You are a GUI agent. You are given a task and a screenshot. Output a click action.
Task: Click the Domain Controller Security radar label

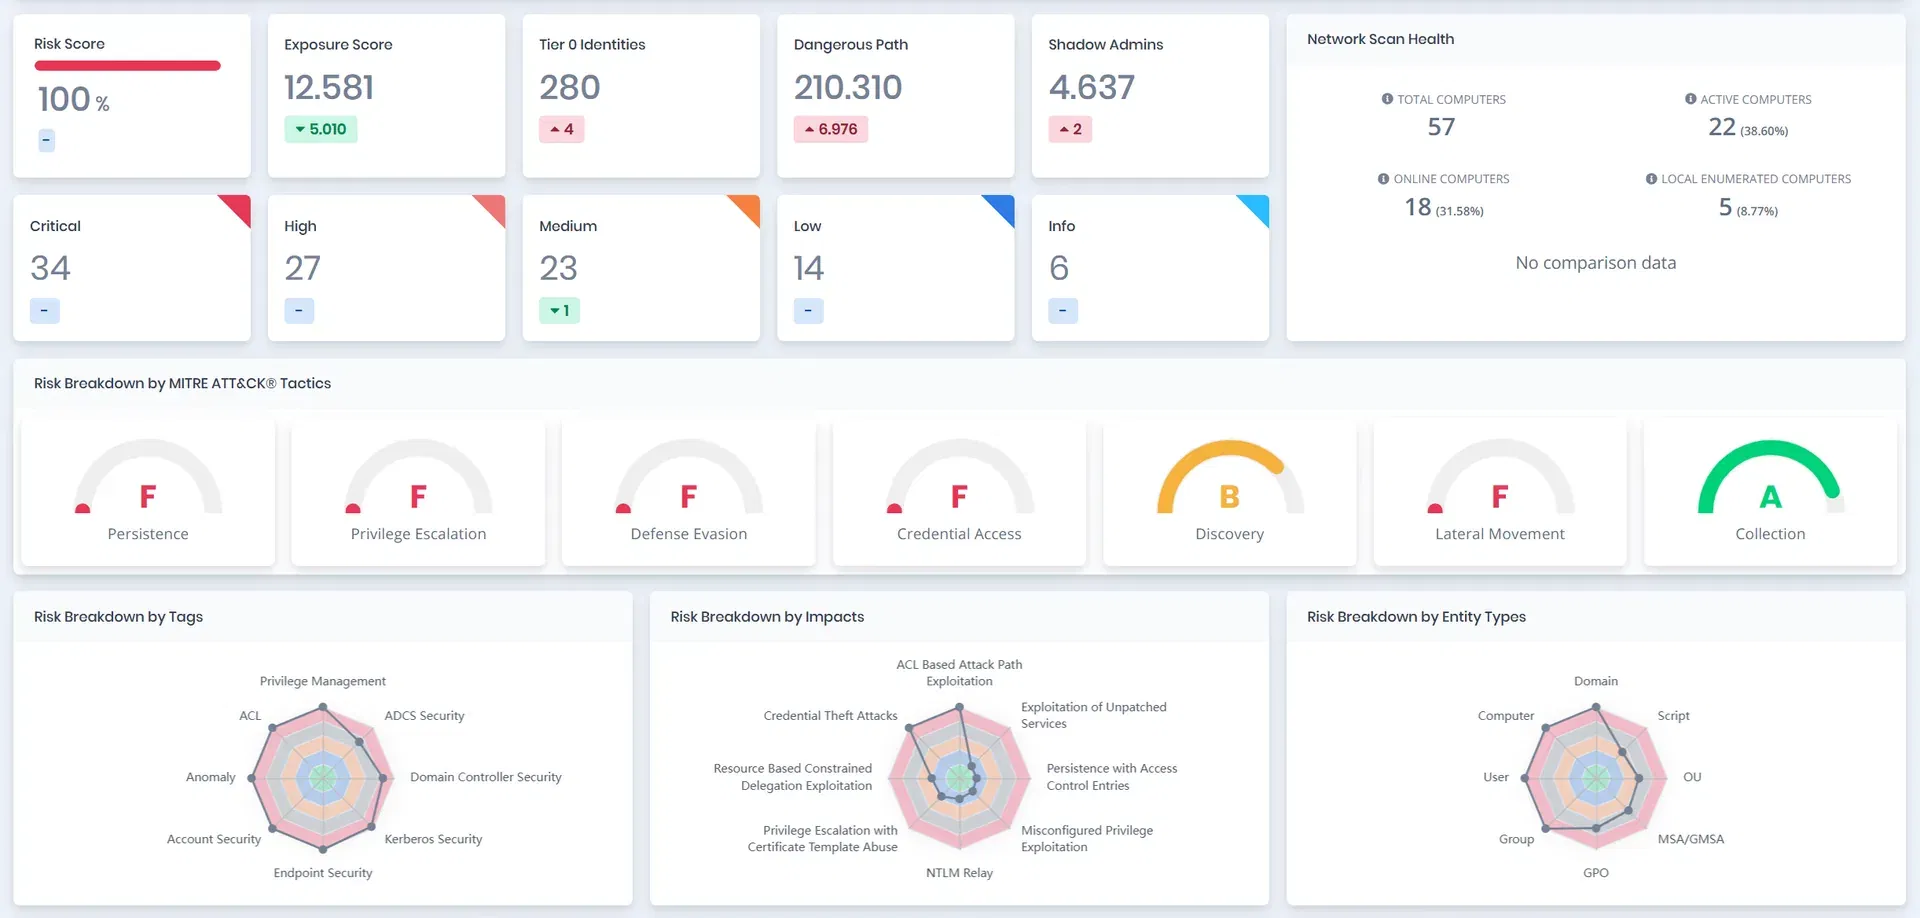486,777
